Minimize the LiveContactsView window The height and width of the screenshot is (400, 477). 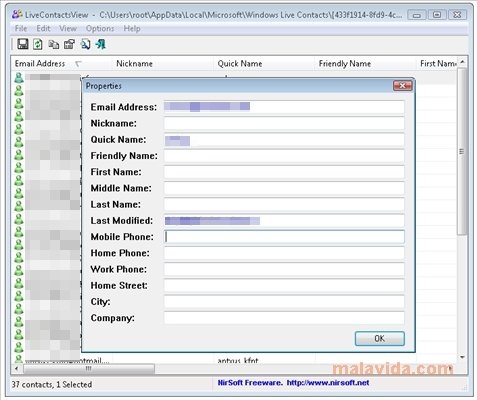point(417,15)
